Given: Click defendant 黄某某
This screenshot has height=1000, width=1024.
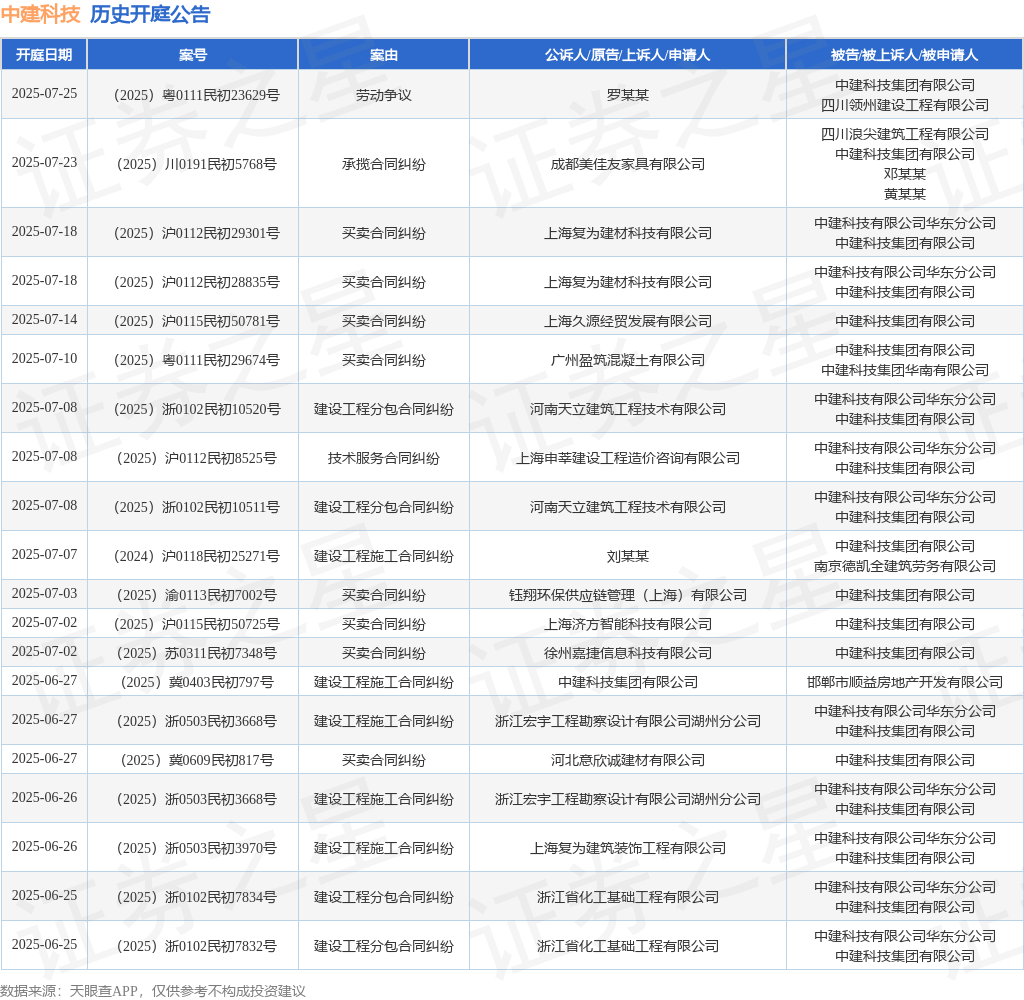Looking at the screenshot, I should point(904,194).
